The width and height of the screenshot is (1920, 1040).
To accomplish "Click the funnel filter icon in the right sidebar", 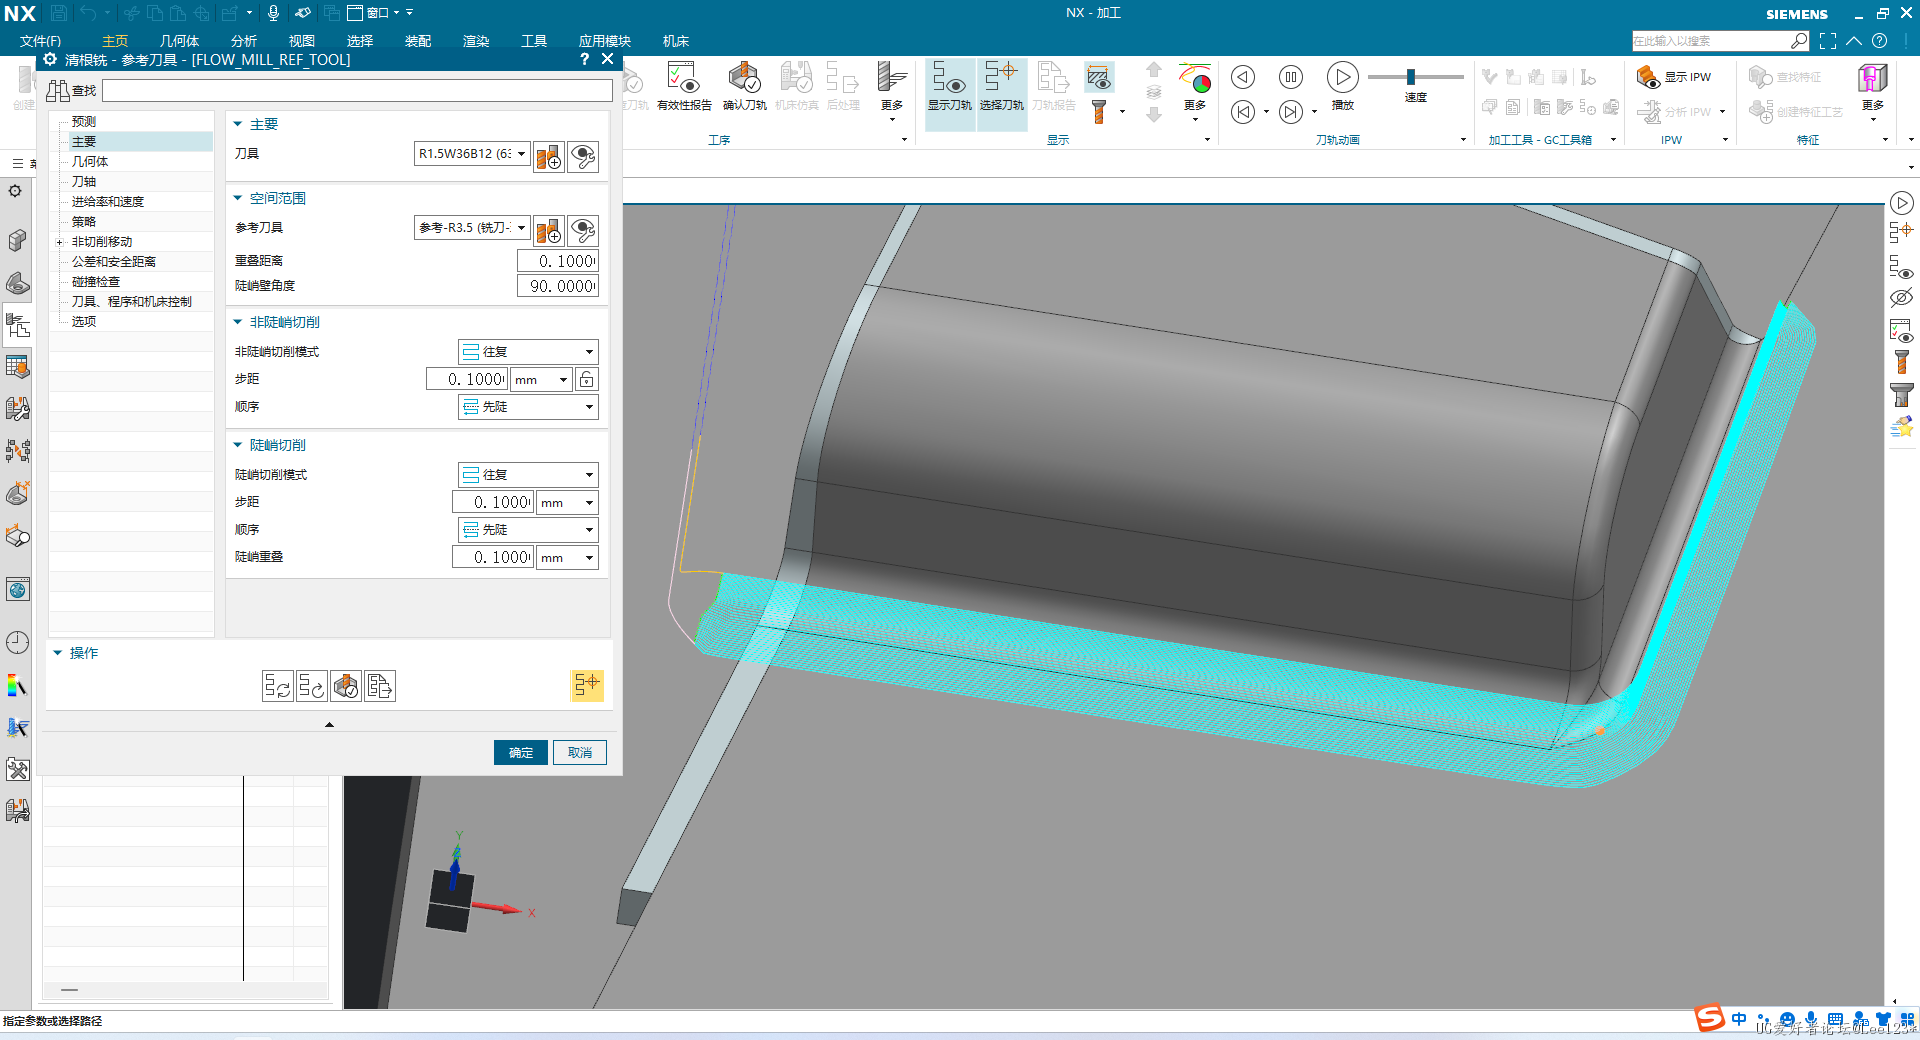I will [x=1901, y=395].
